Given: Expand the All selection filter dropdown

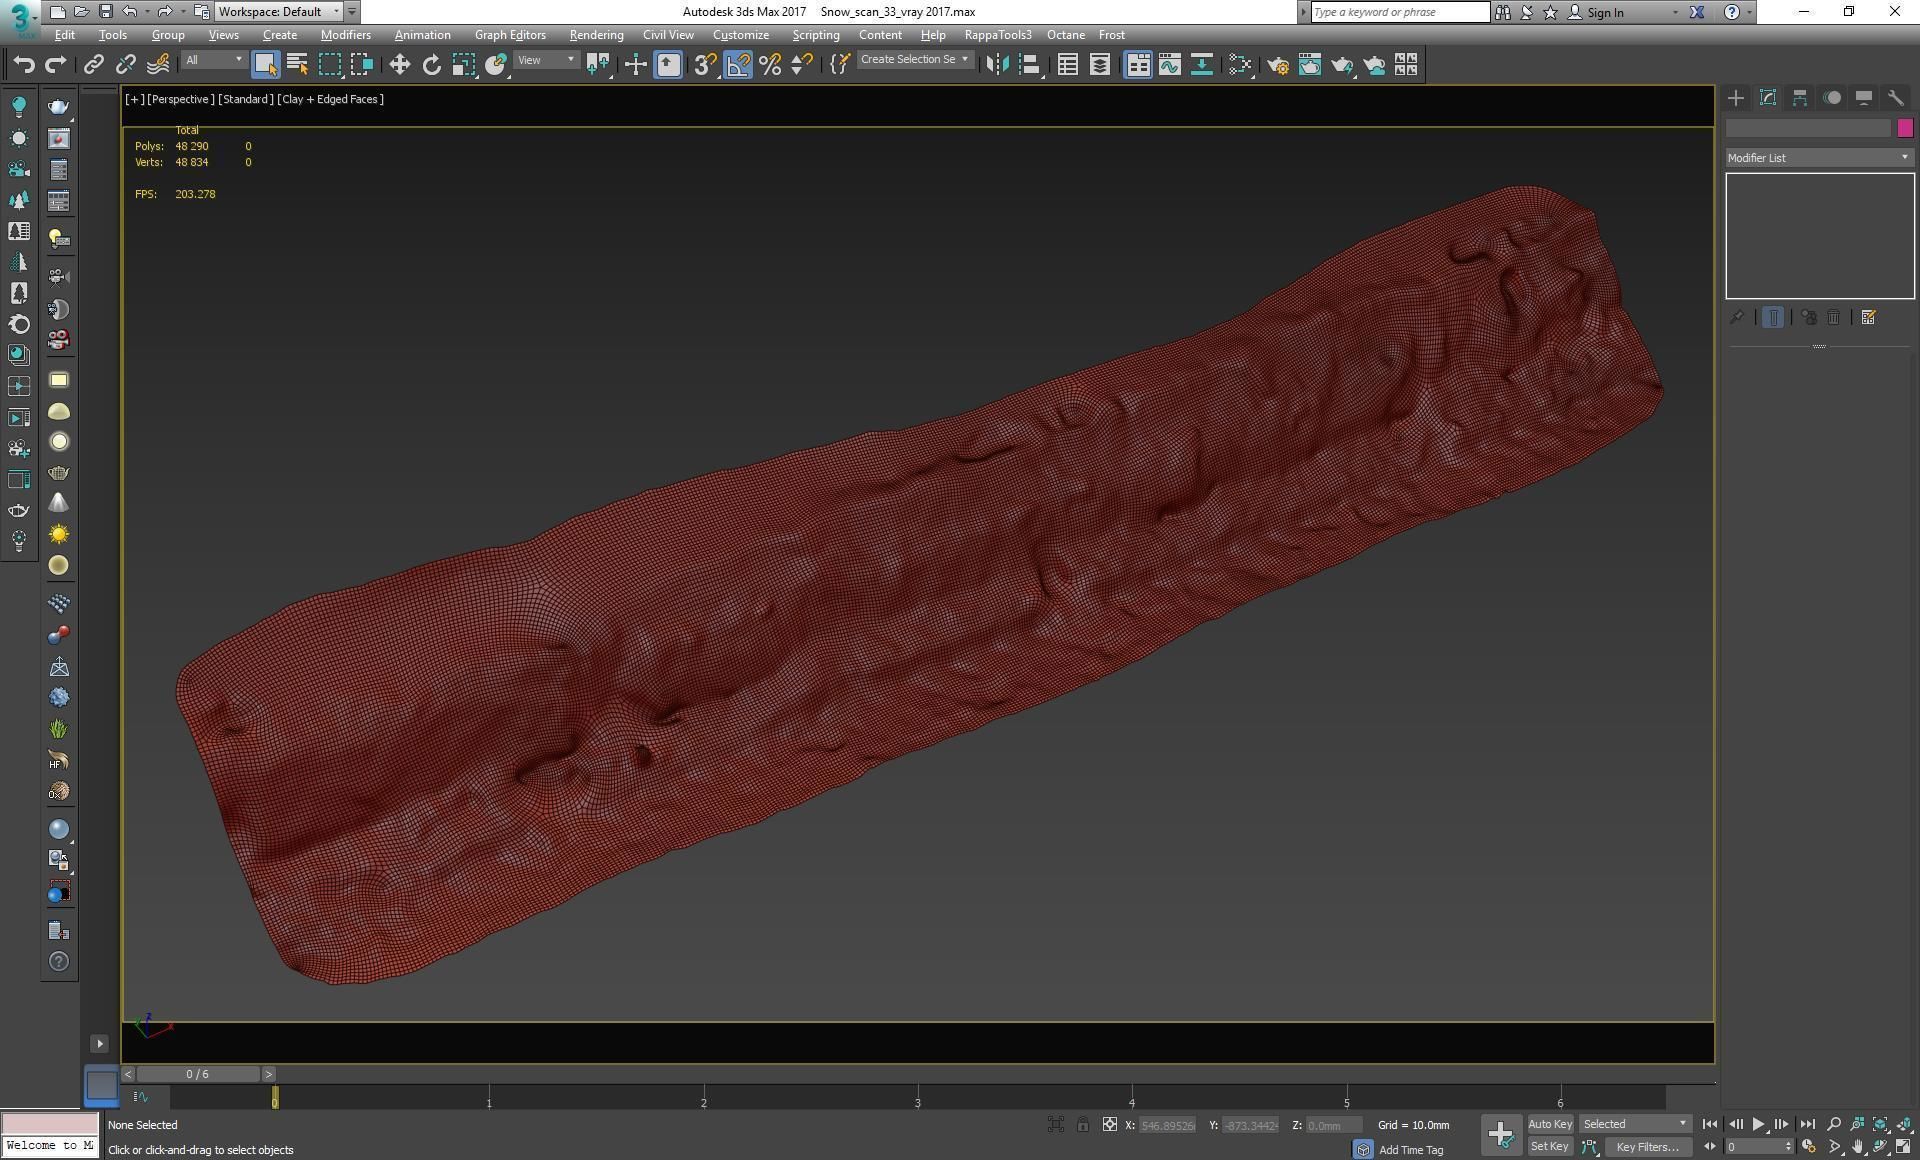Looking at the screenshot, I should 213,61.
